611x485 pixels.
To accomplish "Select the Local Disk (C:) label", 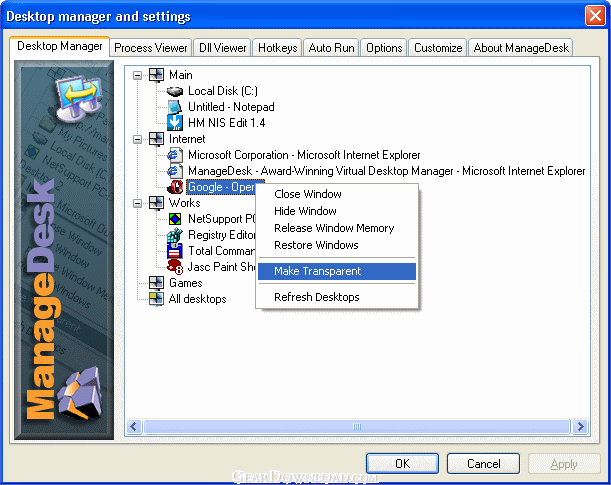I will (x=223, y=91).
